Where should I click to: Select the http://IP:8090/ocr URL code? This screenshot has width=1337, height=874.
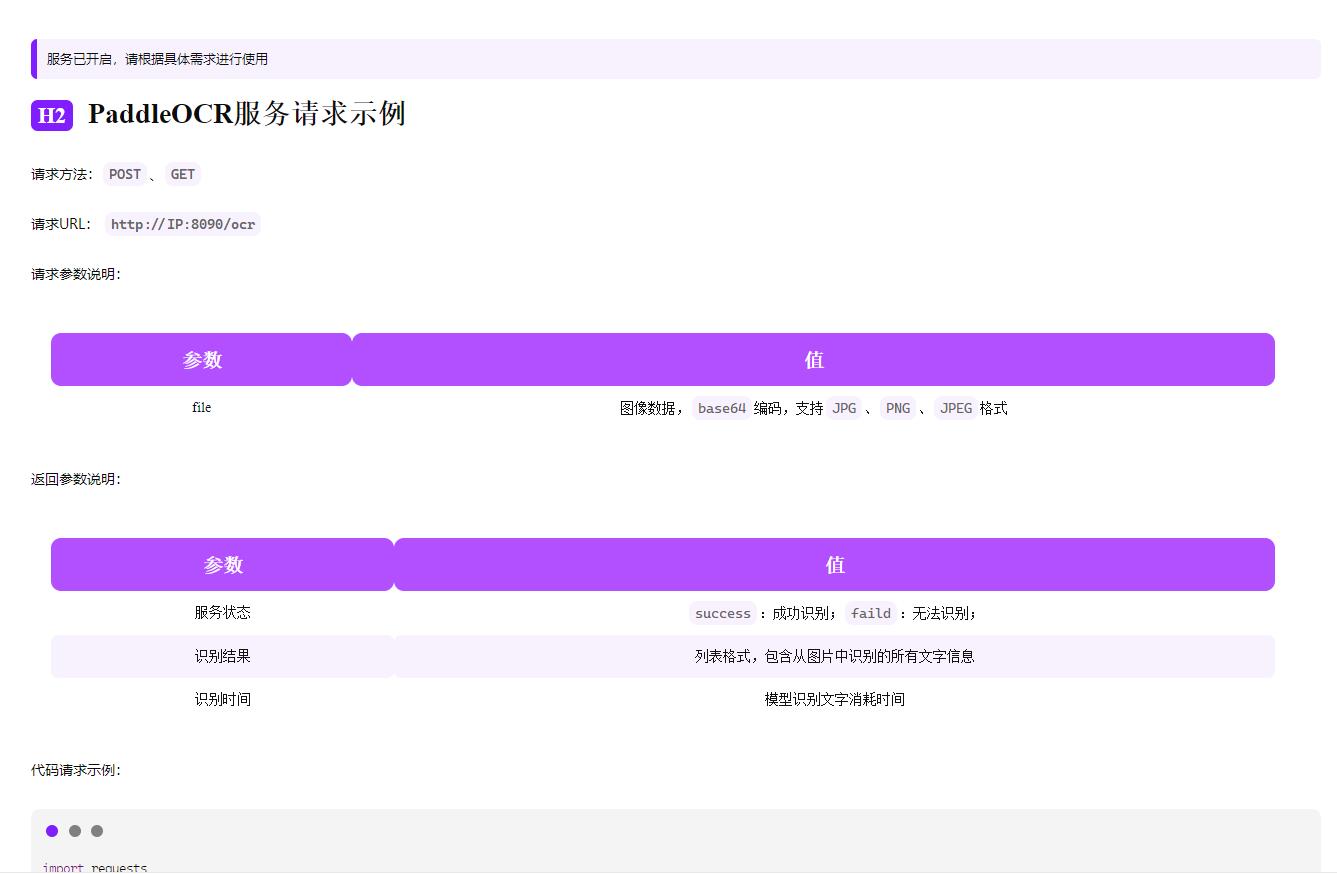pyautogui.click(x=183, y=224)
